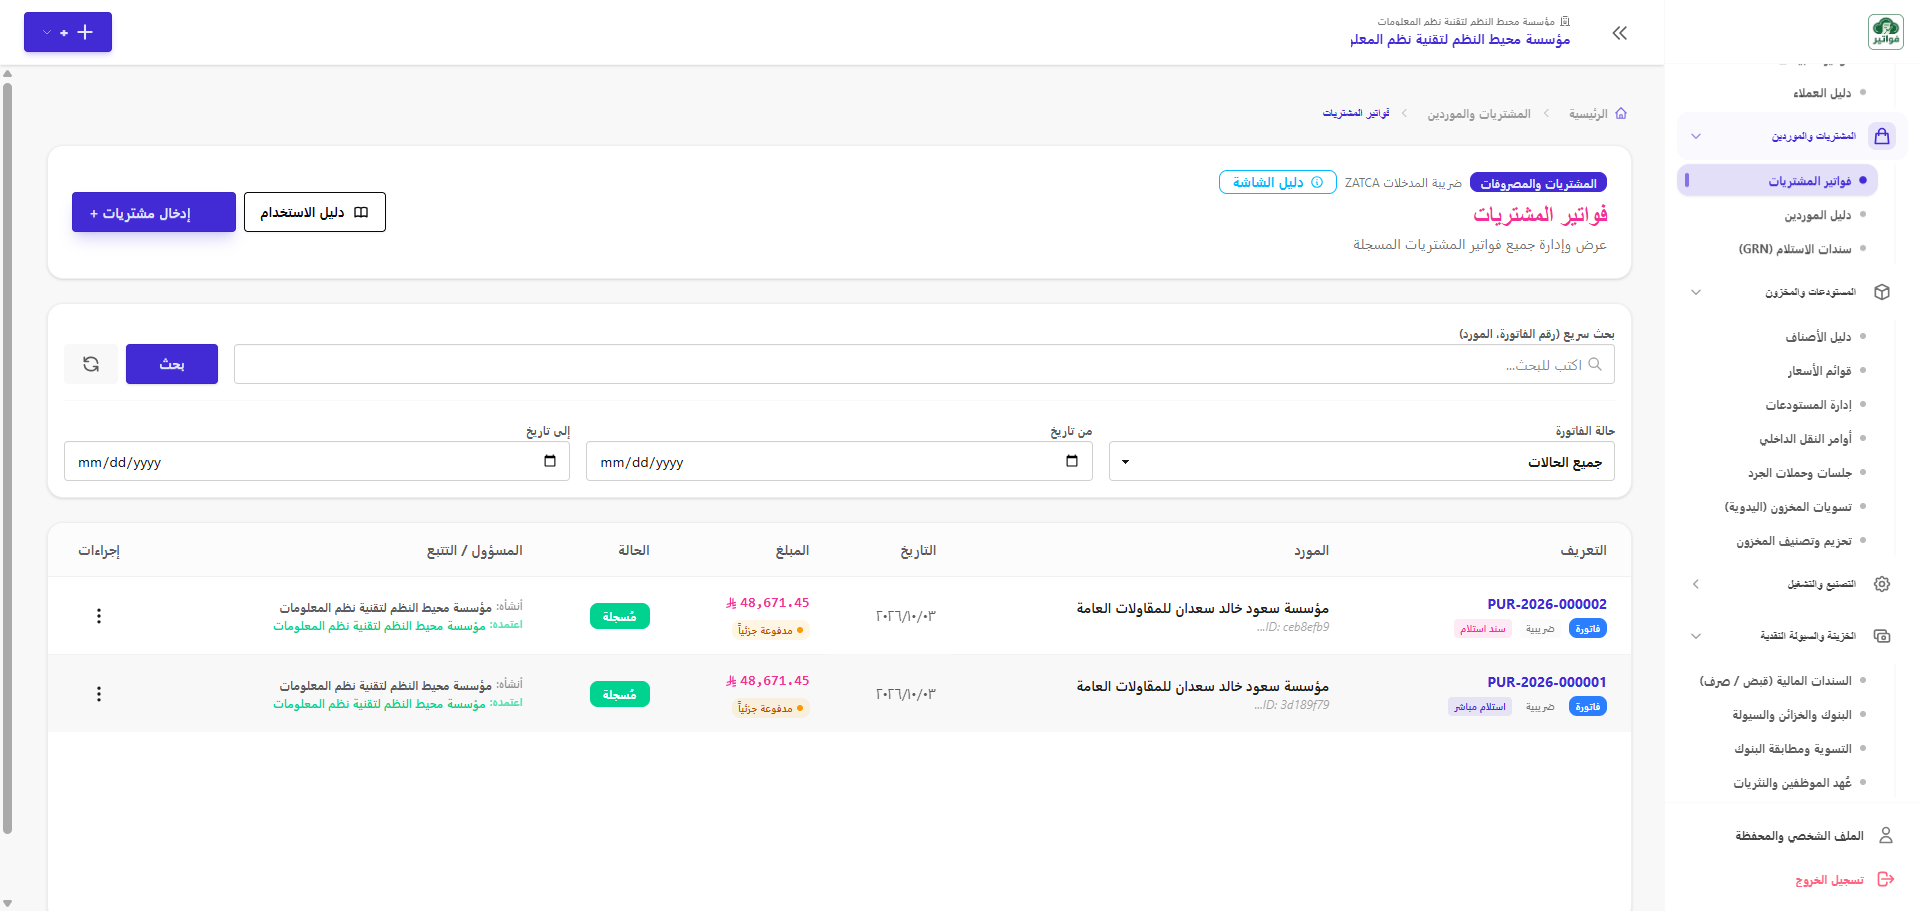Image resolution: width=1920 pixels, height=911 pixels.
Task: Click the دليل الشاشة badge button
Action: coord(1278,182)
